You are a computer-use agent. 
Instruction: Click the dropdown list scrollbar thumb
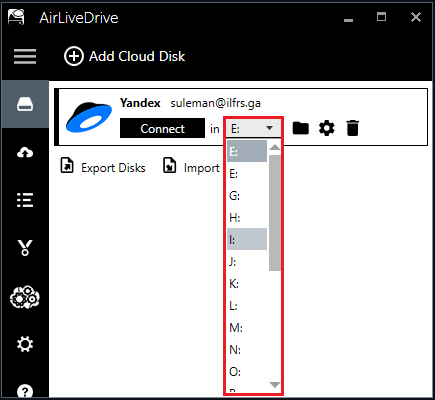tap(275, 213)
